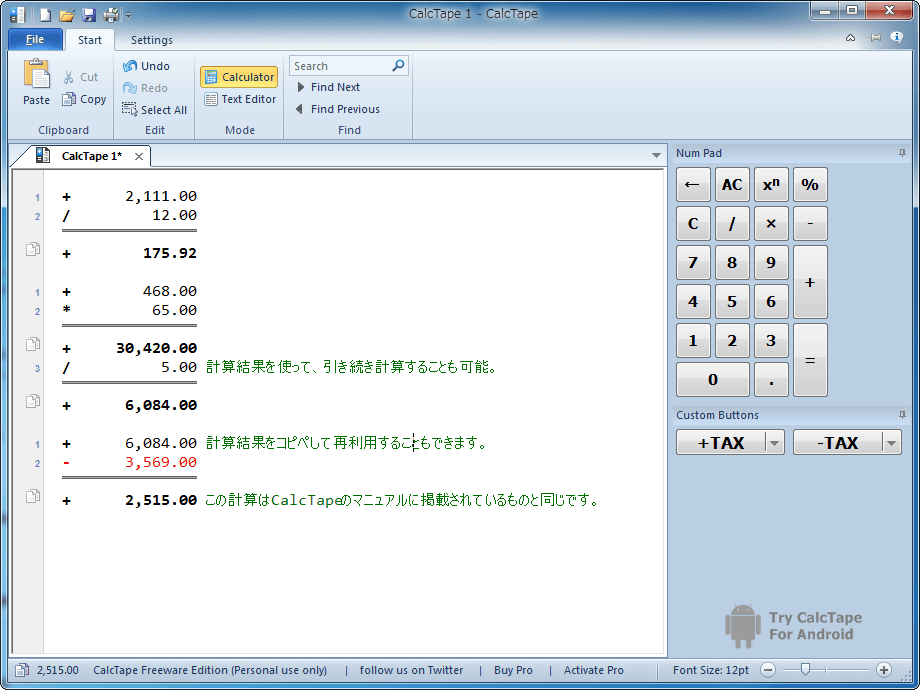Click the -TAX custom button
The width and height of the screenshot is (920, 690).
pyautogui.click(x=838, y=442)
